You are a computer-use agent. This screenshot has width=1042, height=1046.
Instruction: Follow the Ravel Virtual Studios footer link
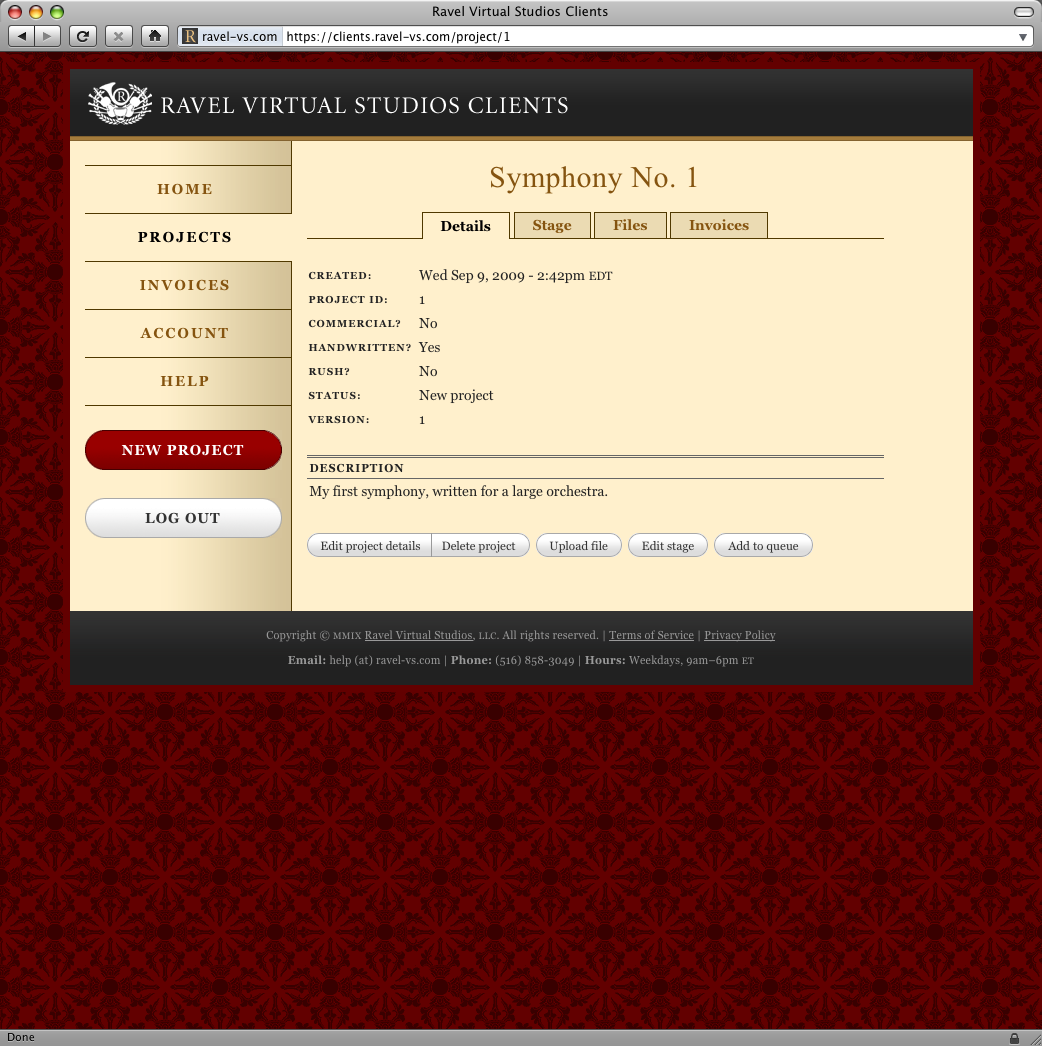418,635
